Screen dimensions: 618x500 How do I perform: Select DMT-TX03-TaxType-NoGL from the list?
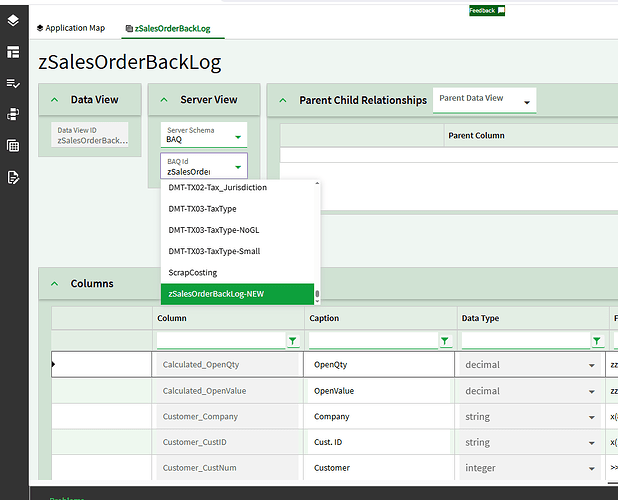coord(237,230)
